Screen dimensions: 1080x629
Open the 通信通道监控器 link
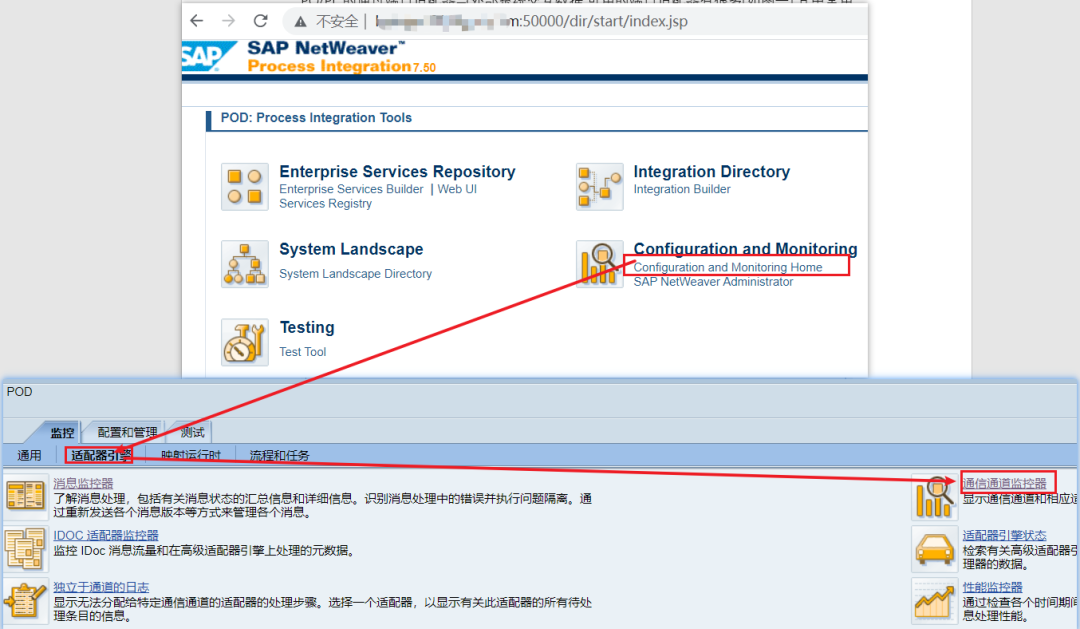(x=1004, y=484)
